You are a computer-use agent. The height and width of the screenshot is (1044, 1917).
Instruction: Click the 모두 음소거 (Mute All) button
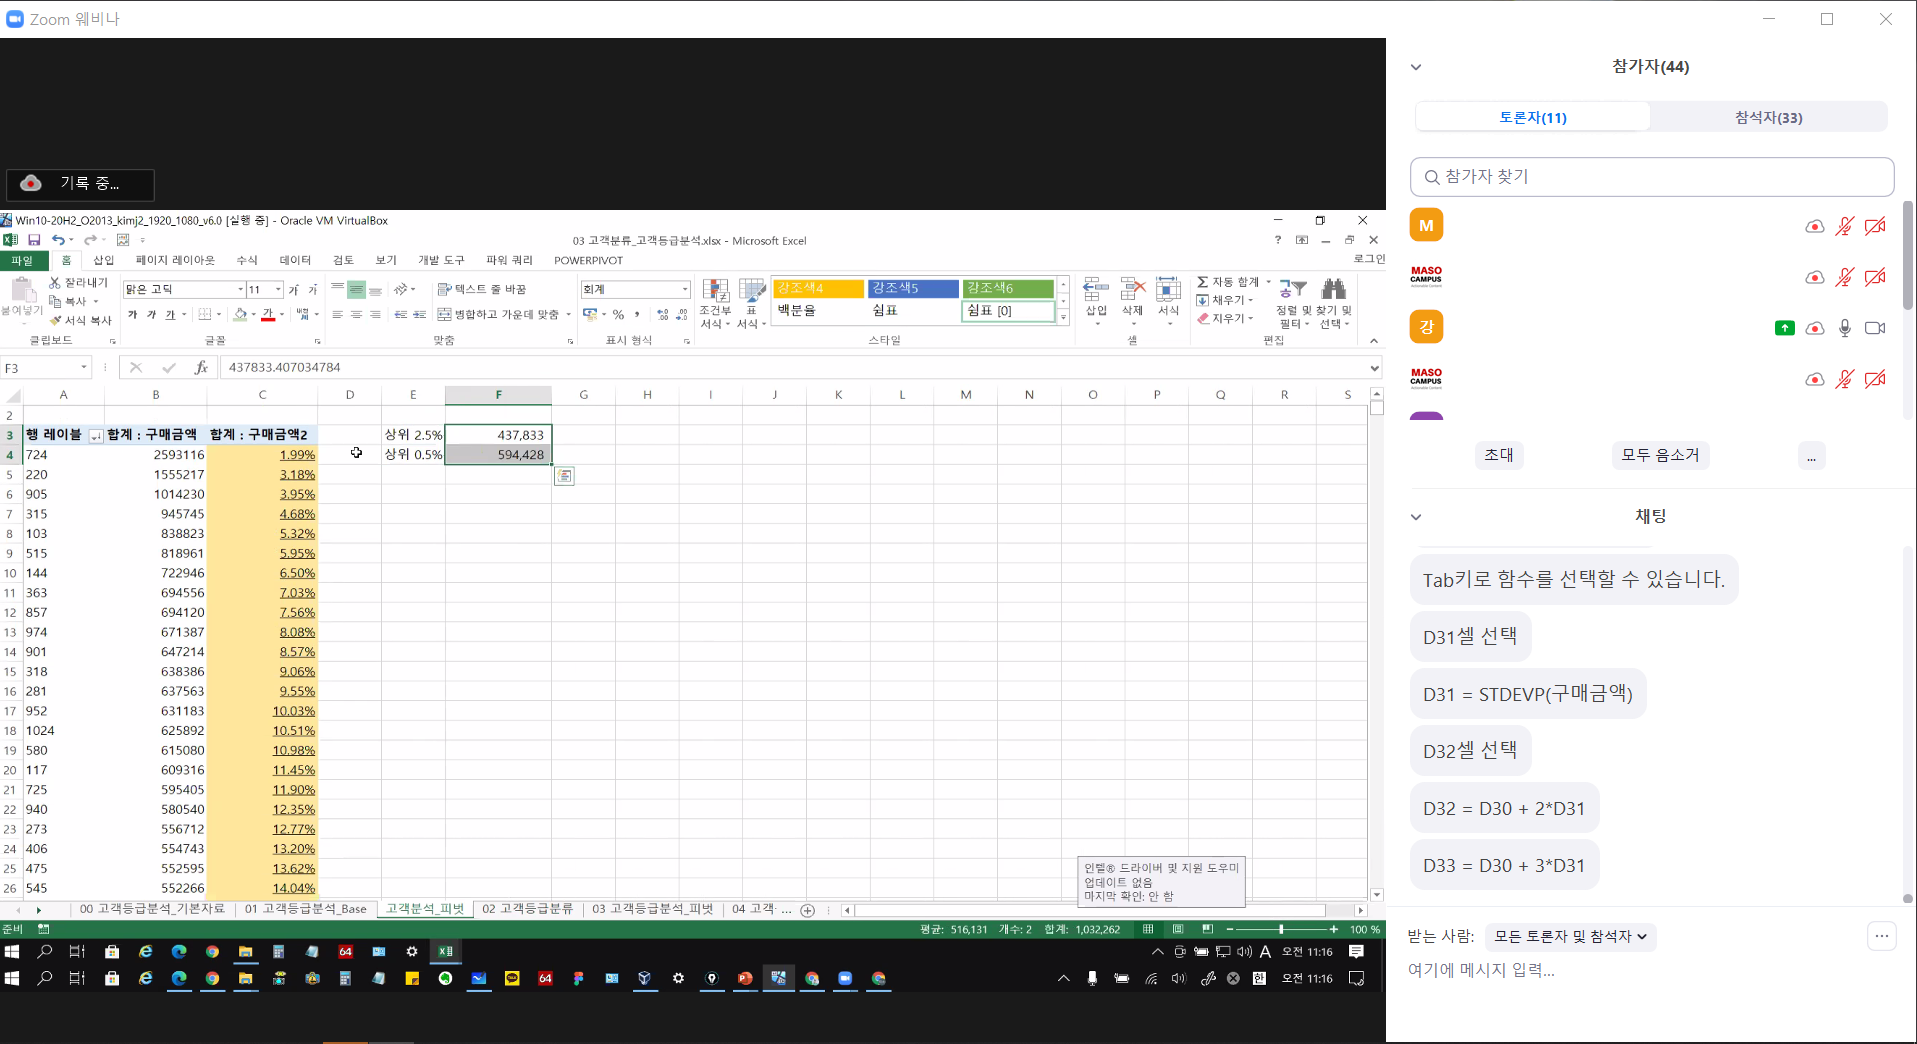[x=1660, y=455]
